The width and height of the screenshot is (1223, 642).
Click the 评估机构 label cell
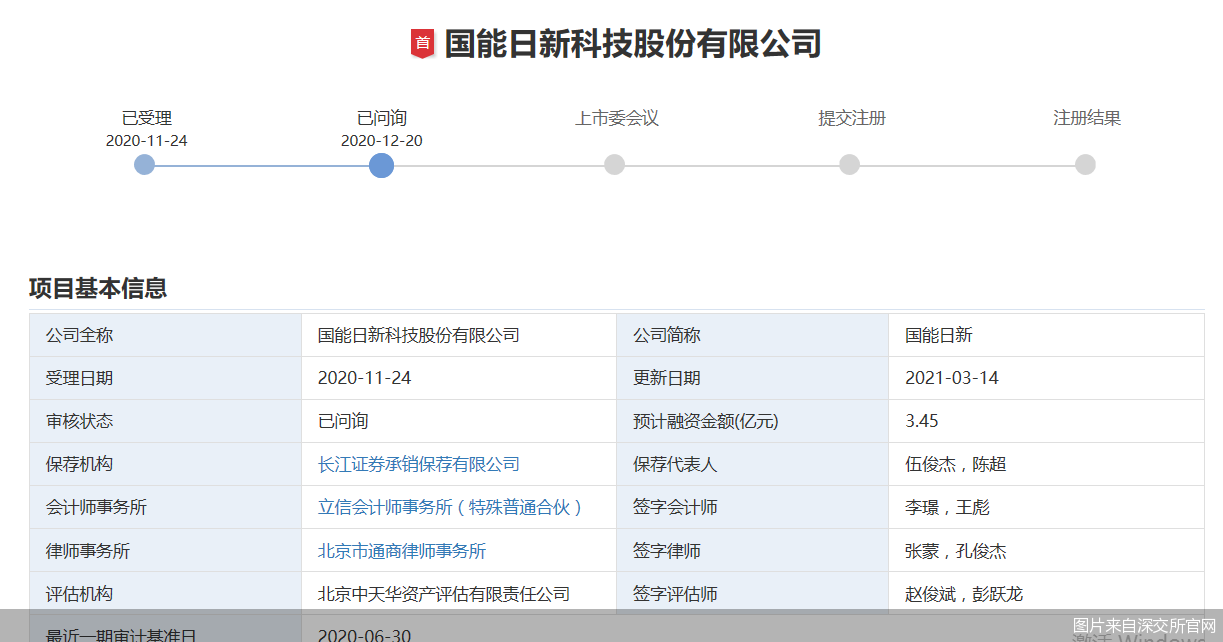tap(166, 594)
